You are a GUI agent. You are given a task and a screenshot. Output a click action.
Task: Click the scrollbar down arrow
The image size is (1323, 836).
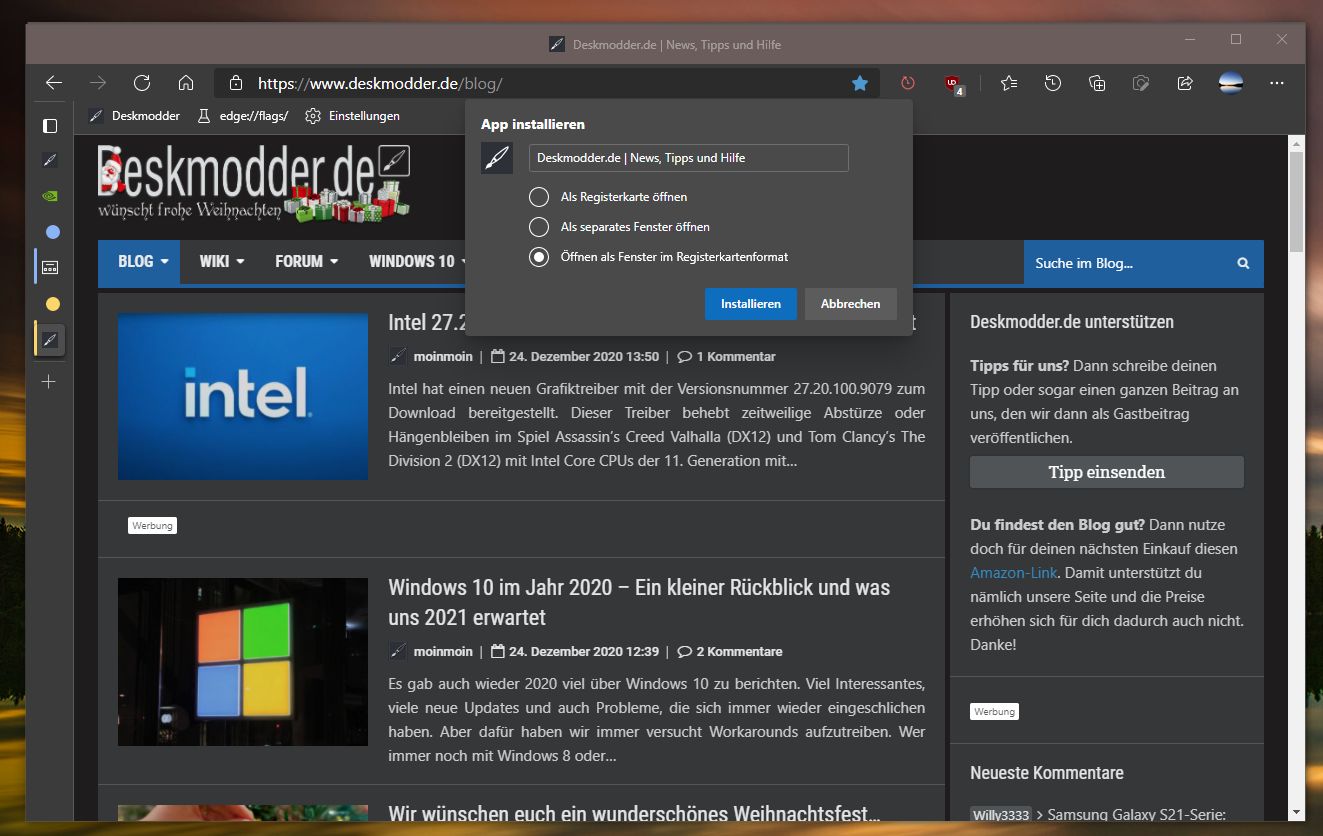(1296, 812)
